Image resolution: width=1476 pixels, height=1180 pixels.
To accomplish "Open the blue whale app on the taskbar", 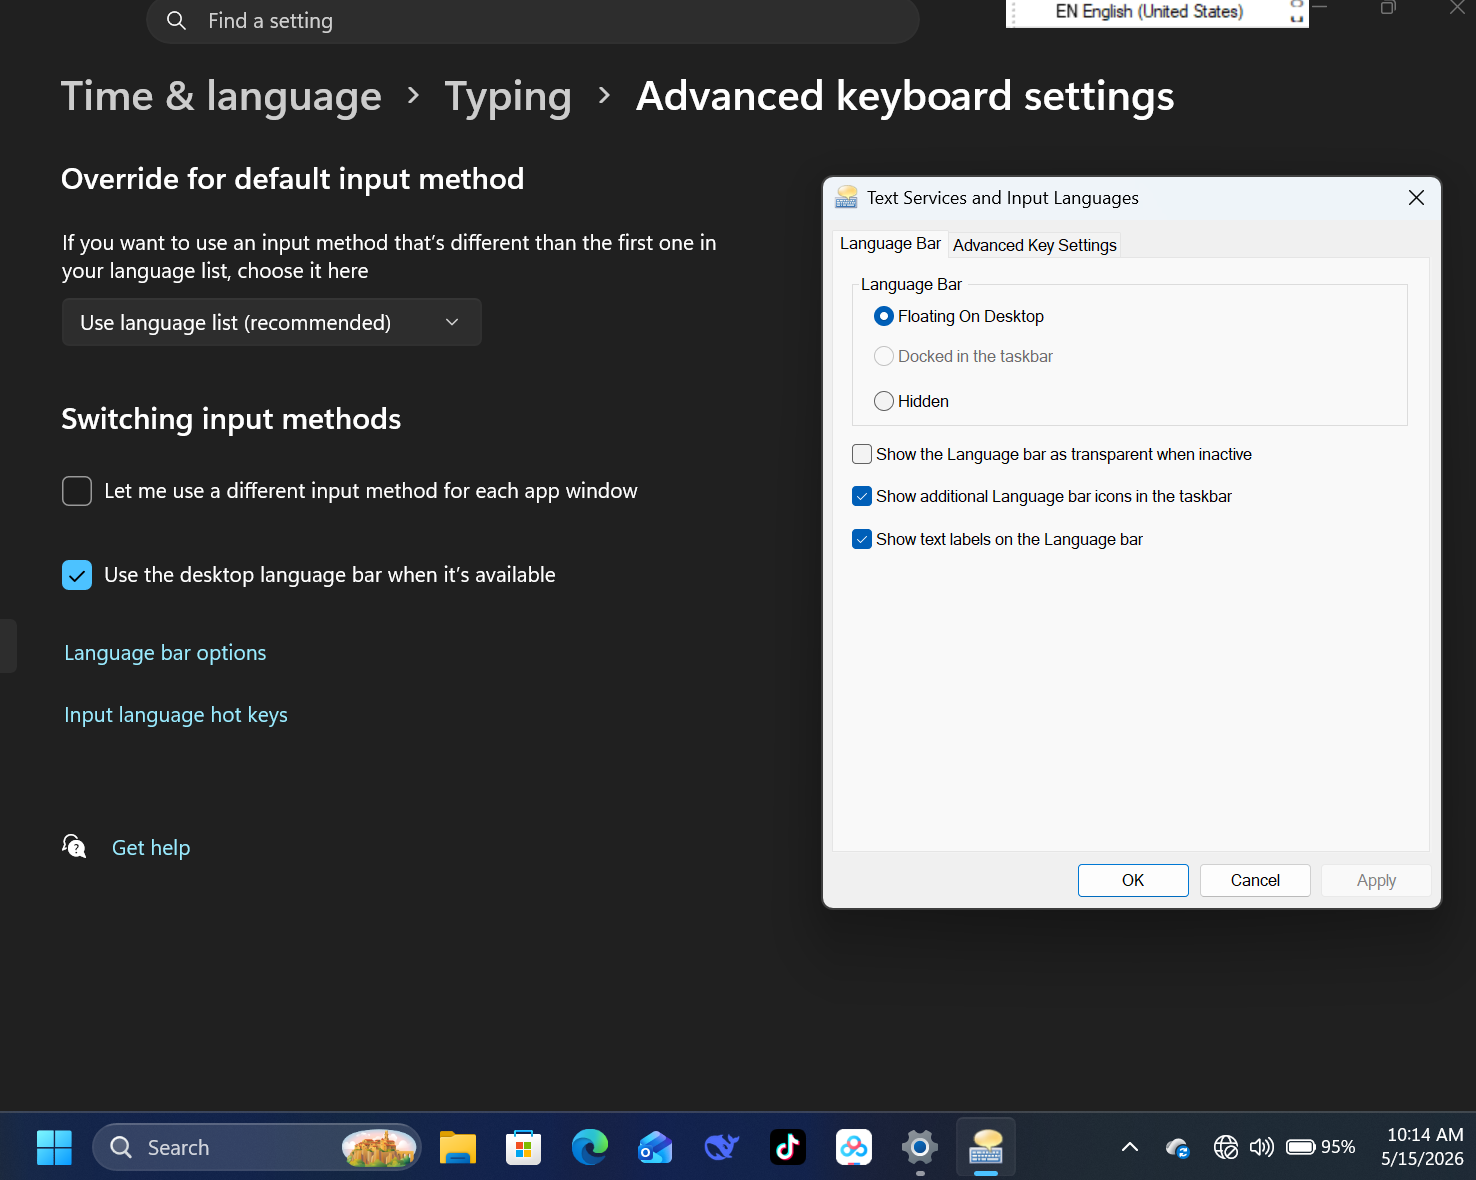I will point(722,1147).
